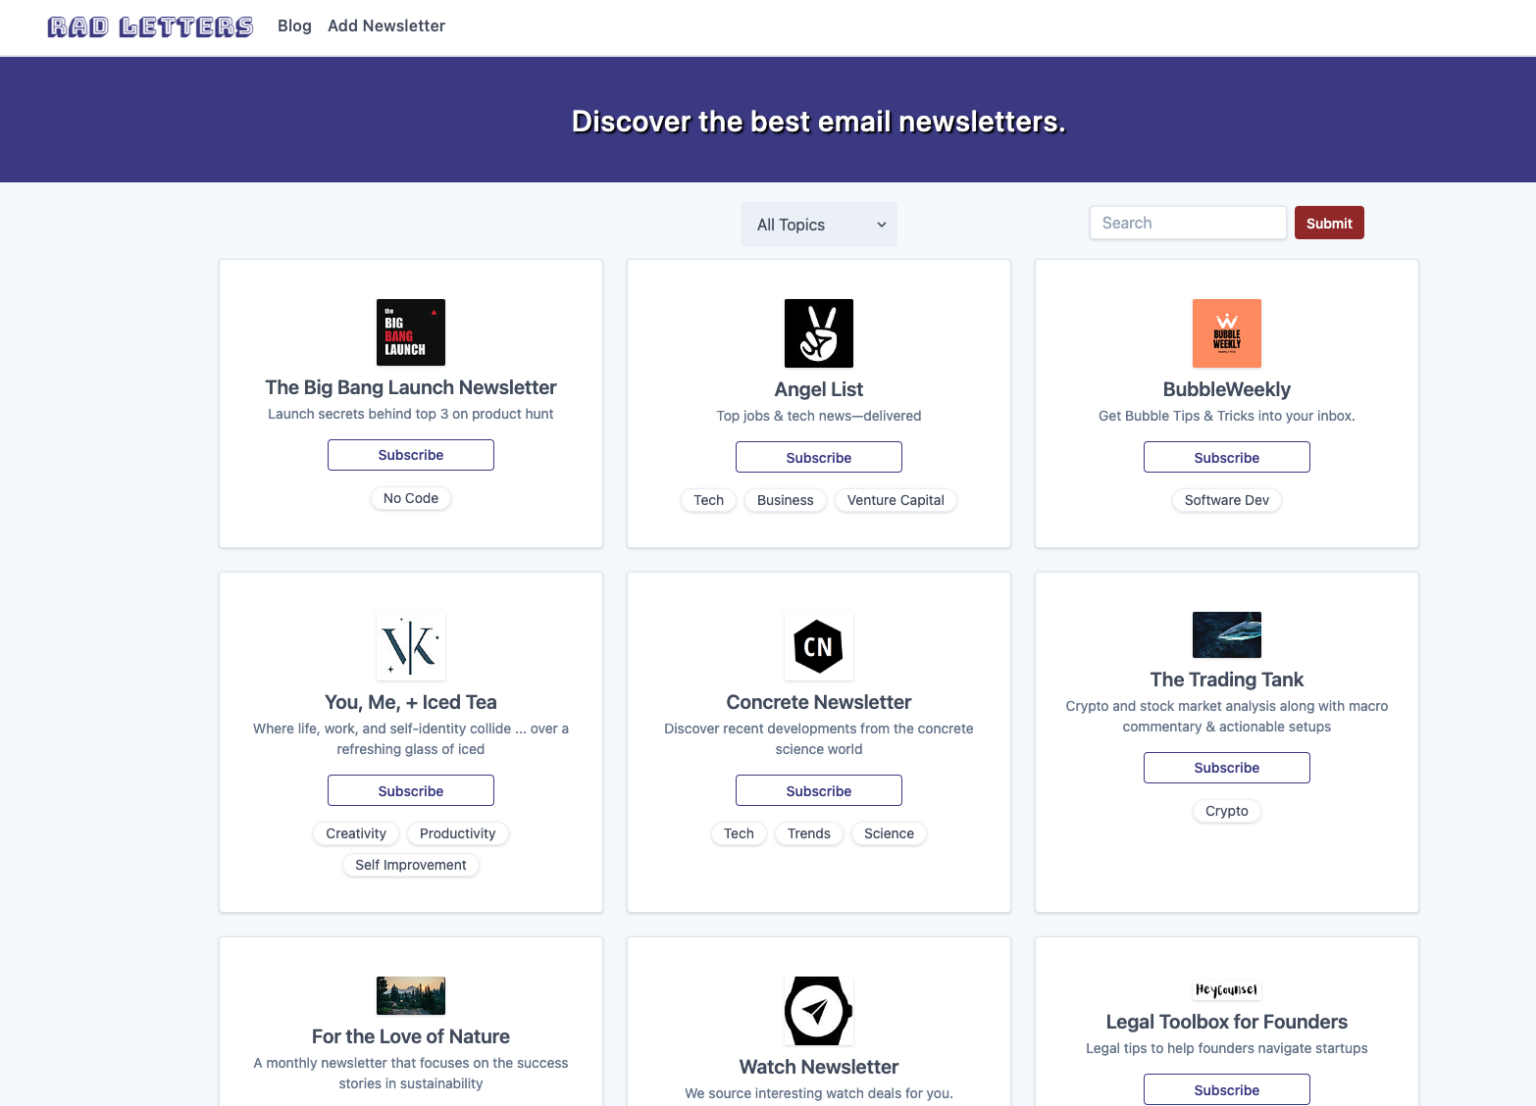Click the For the Love of Nature thumbnail
1536x1106 pixels.
410,995
